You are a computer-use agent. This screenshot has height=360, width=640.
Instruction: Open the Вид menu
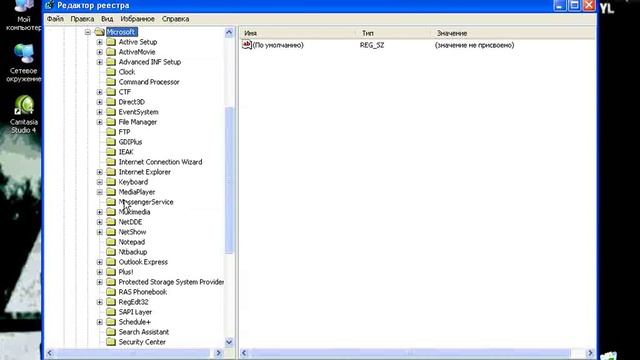click(x=107, y=19)
